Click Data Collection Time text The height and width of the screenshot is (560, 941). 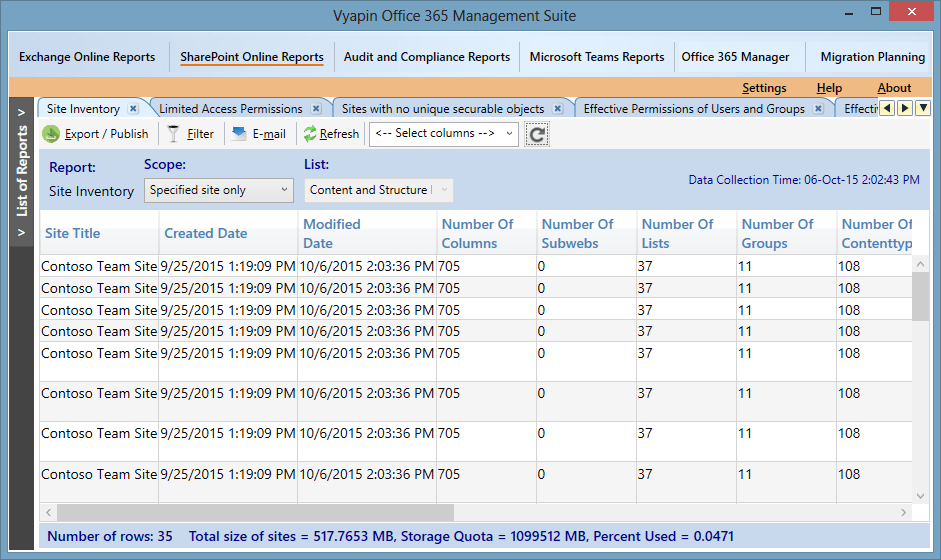pyautogui.click(x=804, y=180)
